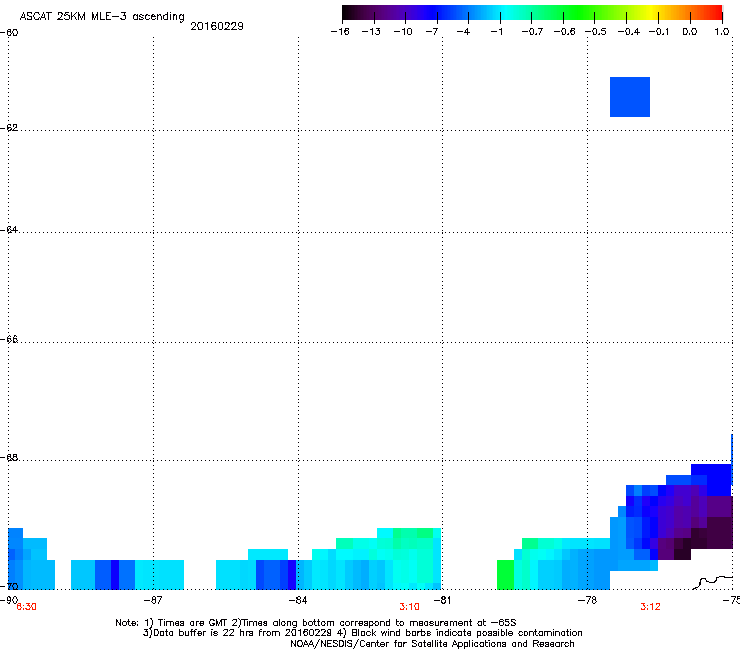The image size is (740, 650).
Task: Click the longitude axis label '-81'
Action: point(442,600)
